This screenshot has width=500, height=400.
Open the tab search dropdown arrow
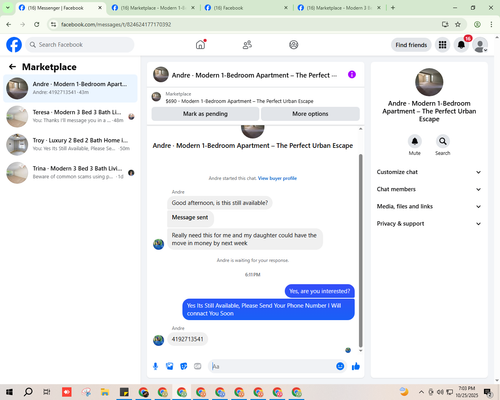click(8, 7)
